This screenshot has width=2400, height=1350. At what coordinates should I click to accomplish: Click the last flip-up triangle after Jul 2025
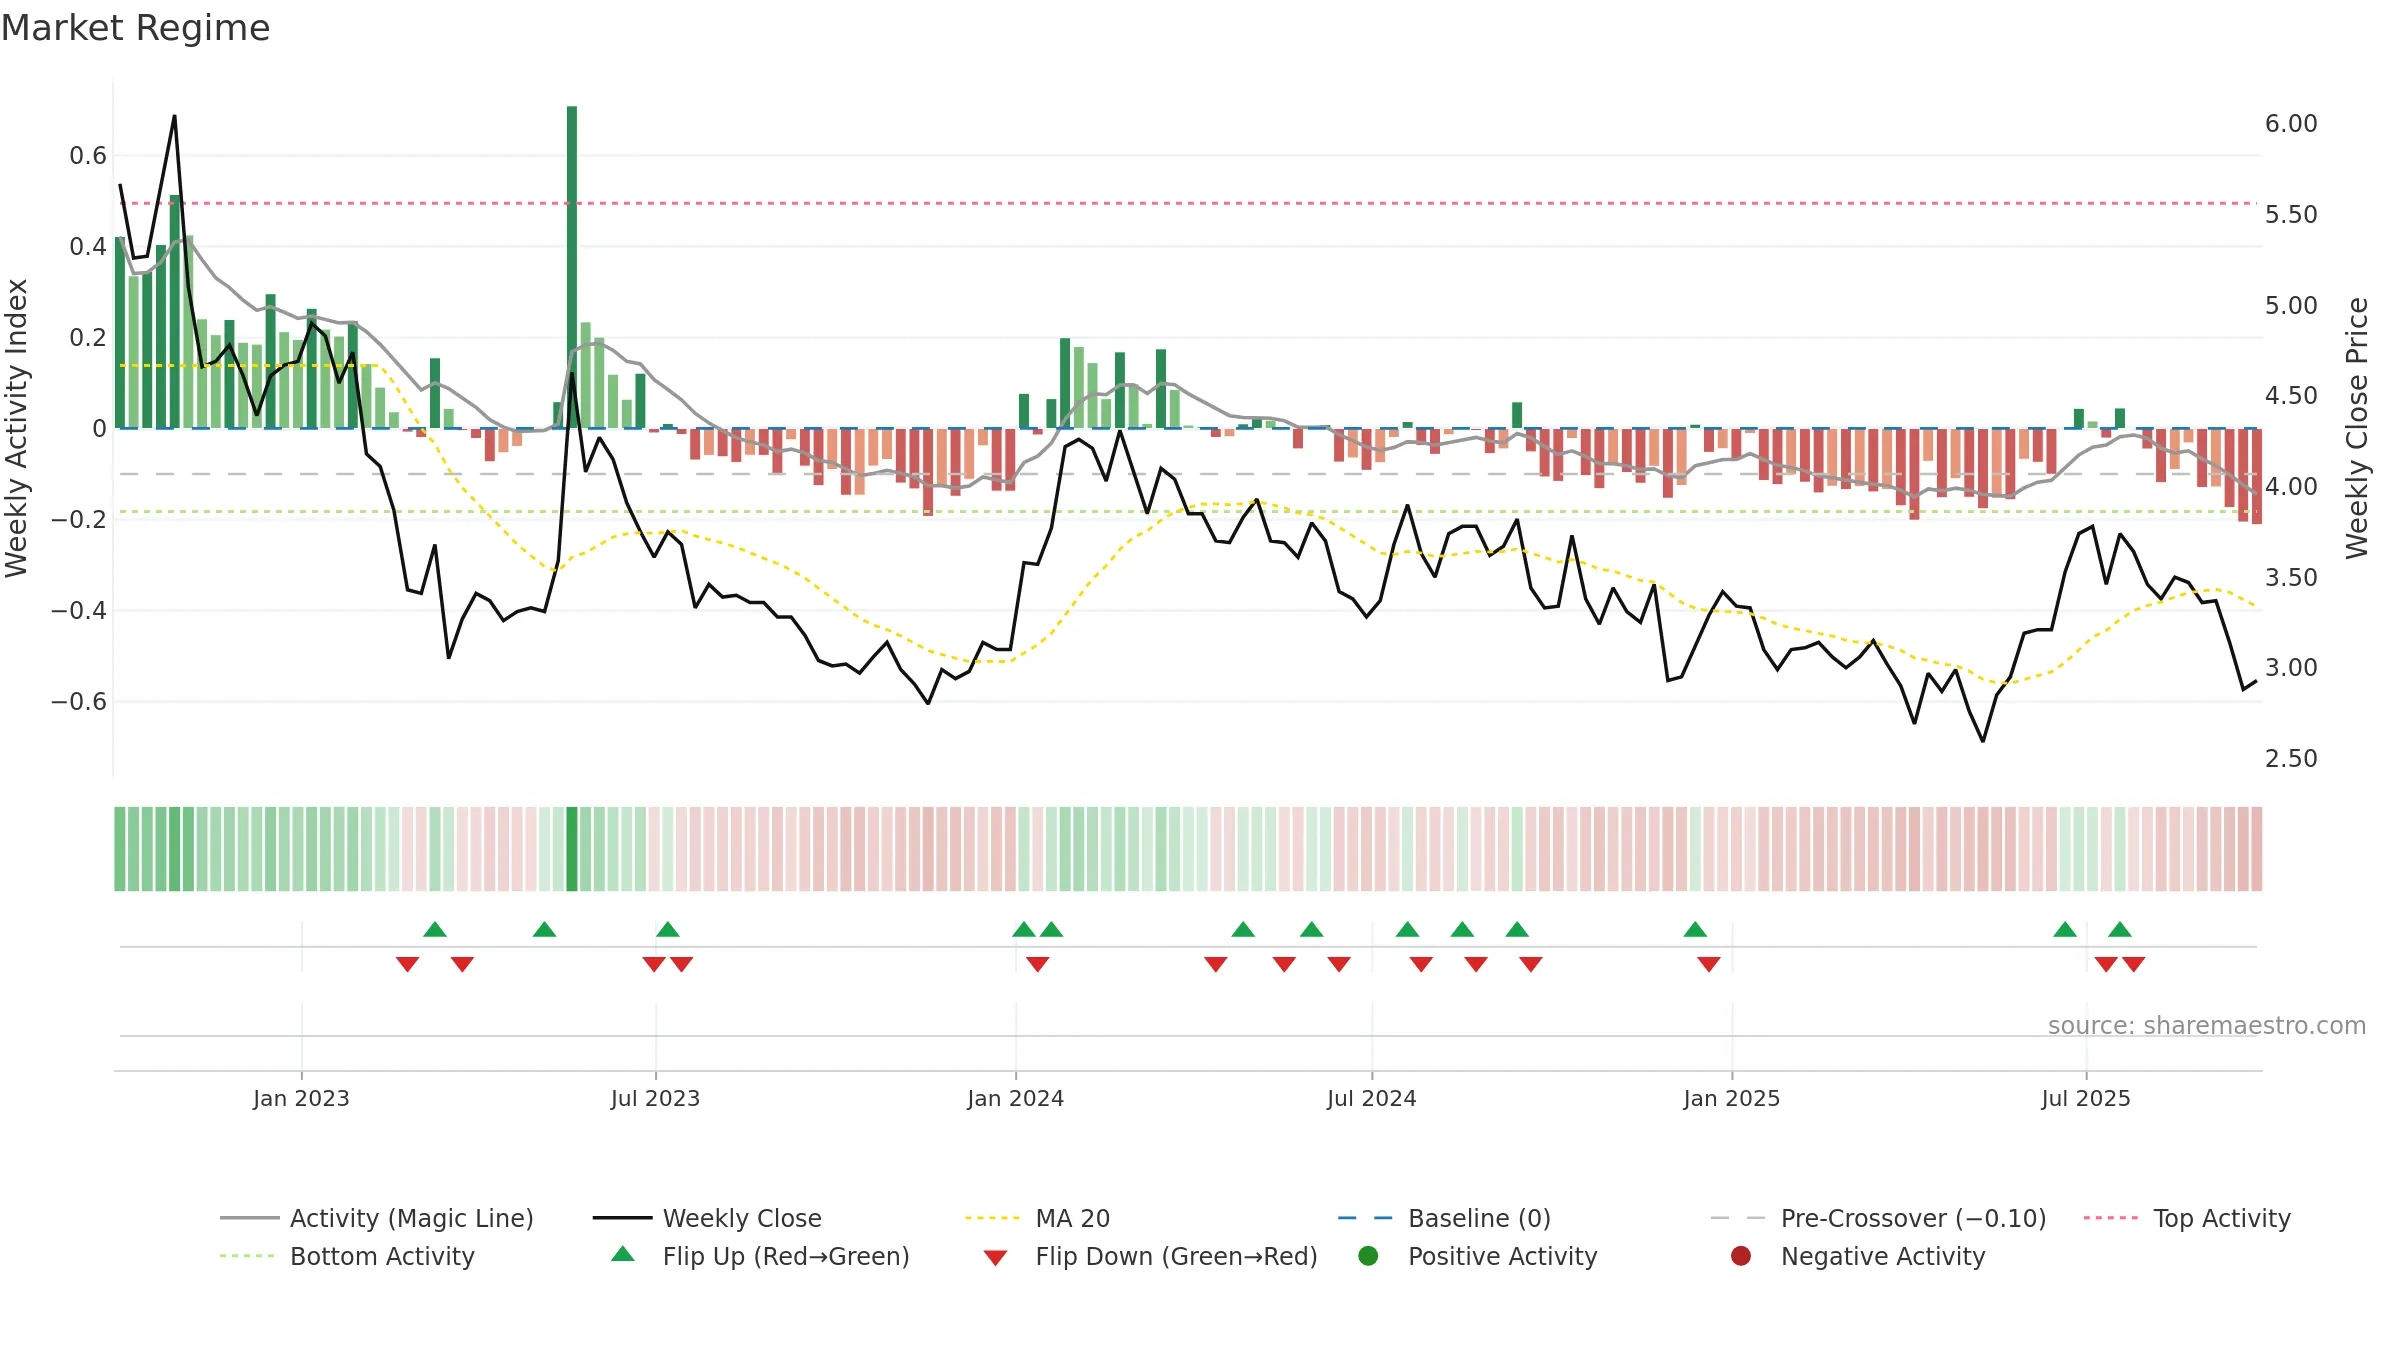click(x=2120, y=930)
